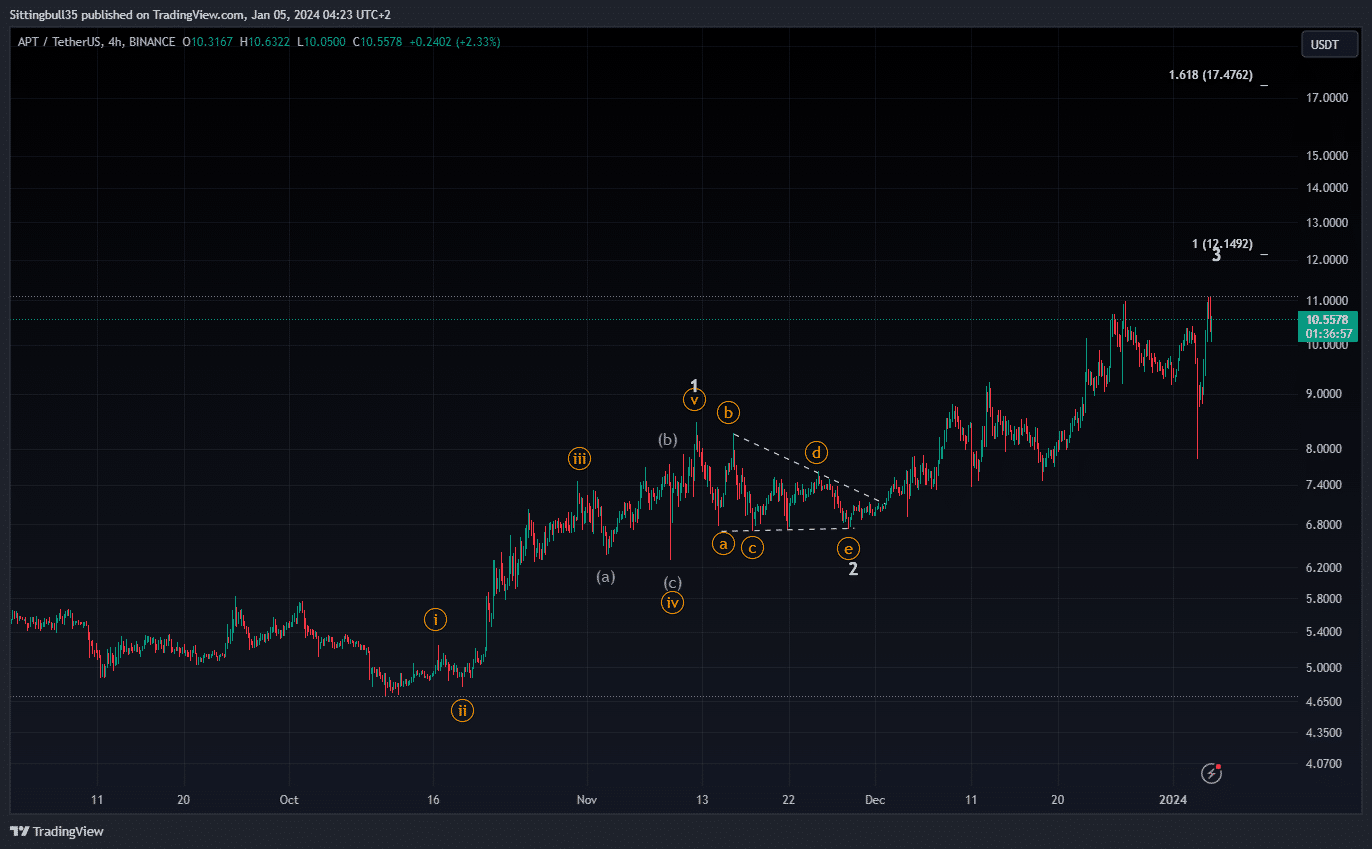Click the 1.618 (17.4762) Fibonacci label

[1210, 75]
